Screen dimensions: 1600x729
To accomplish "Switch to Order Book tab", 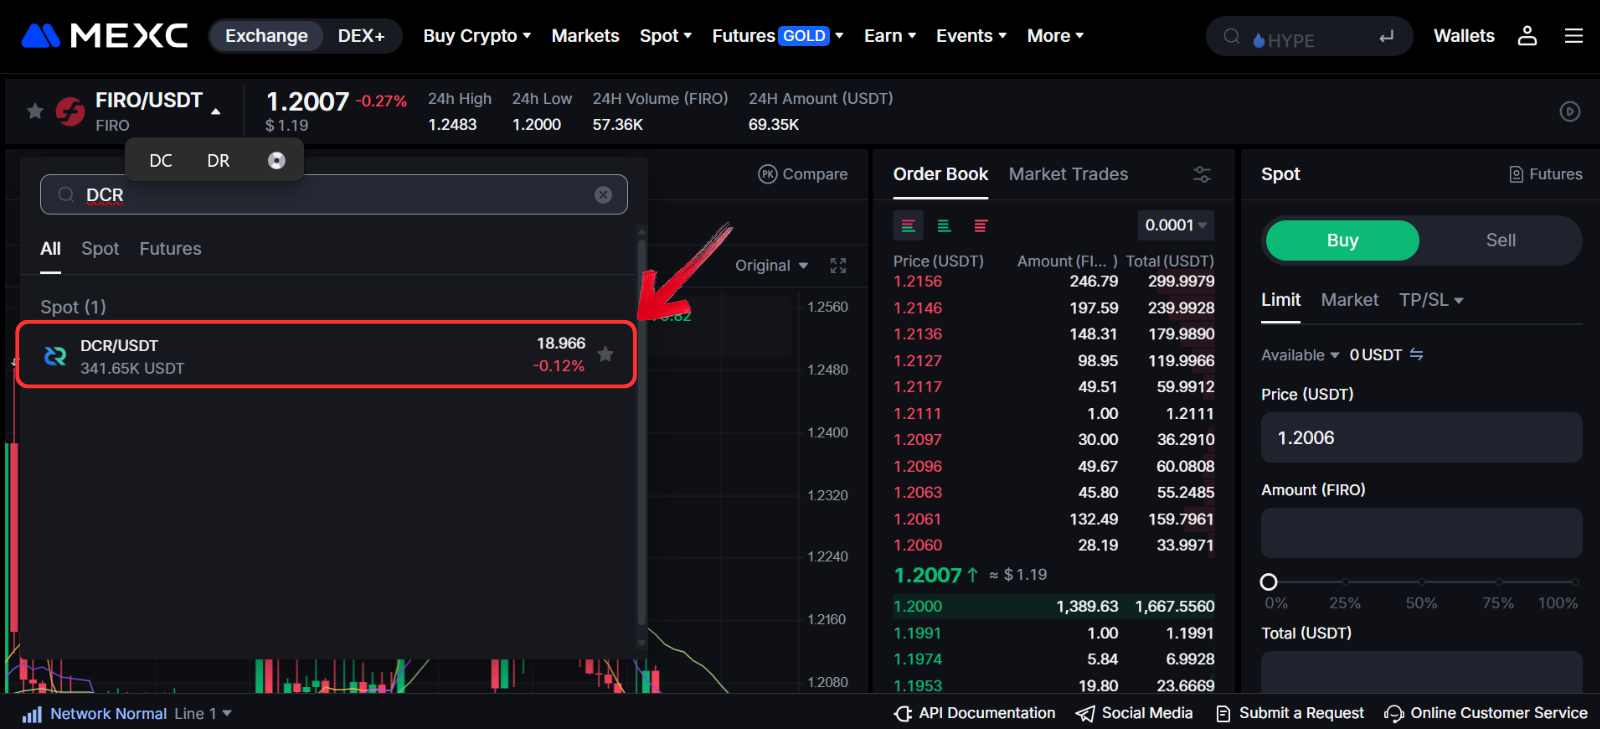I will pos(941,174).
